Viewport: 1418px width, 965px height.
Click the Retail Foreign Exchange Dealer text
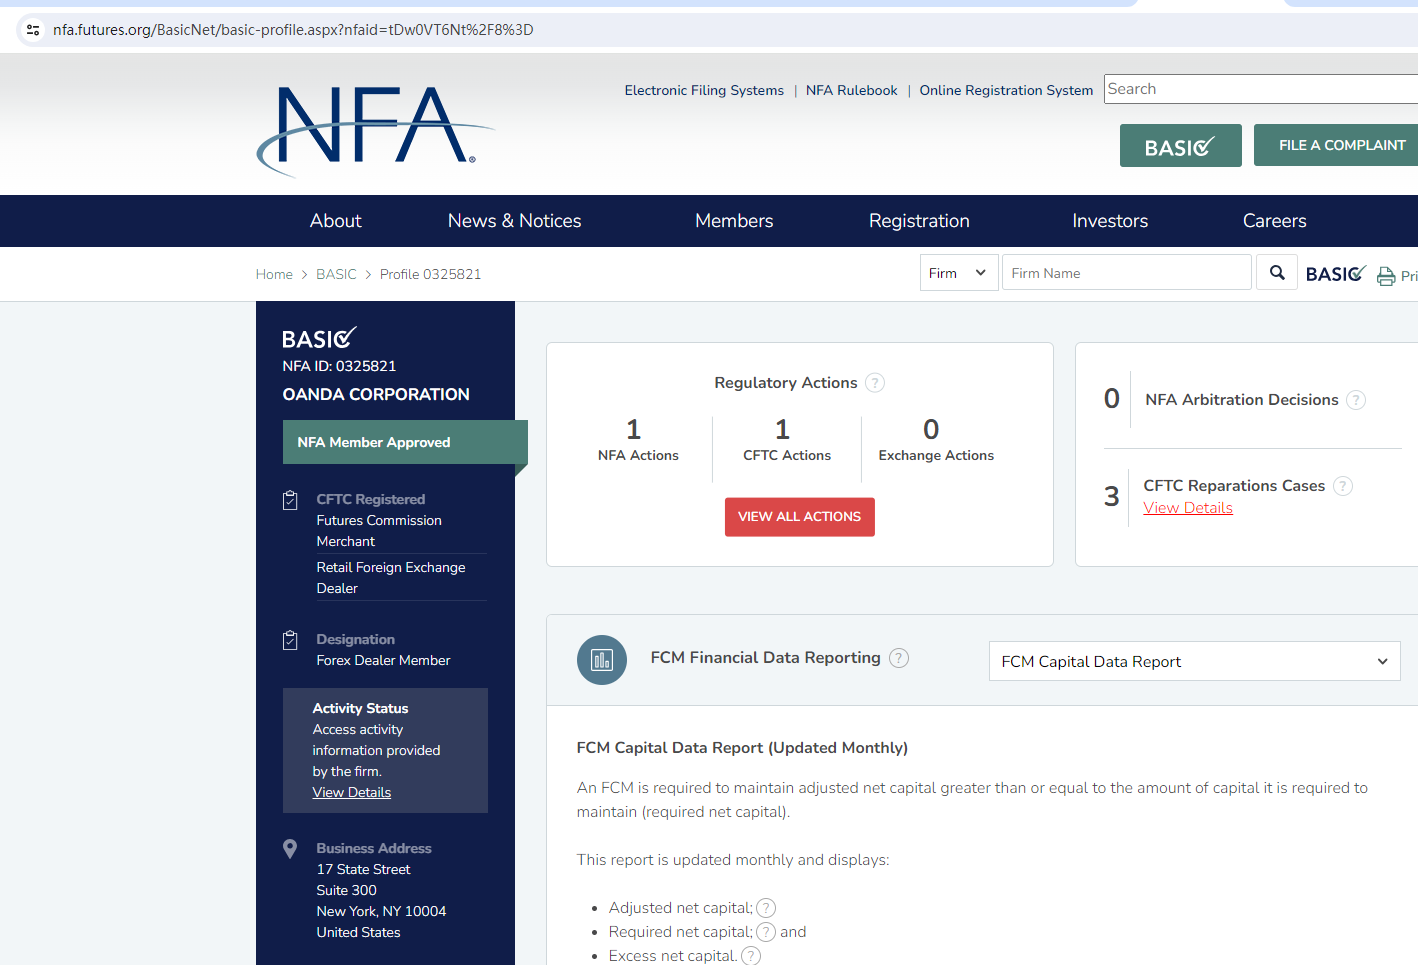pyautogui.click(x=391, y=578)
